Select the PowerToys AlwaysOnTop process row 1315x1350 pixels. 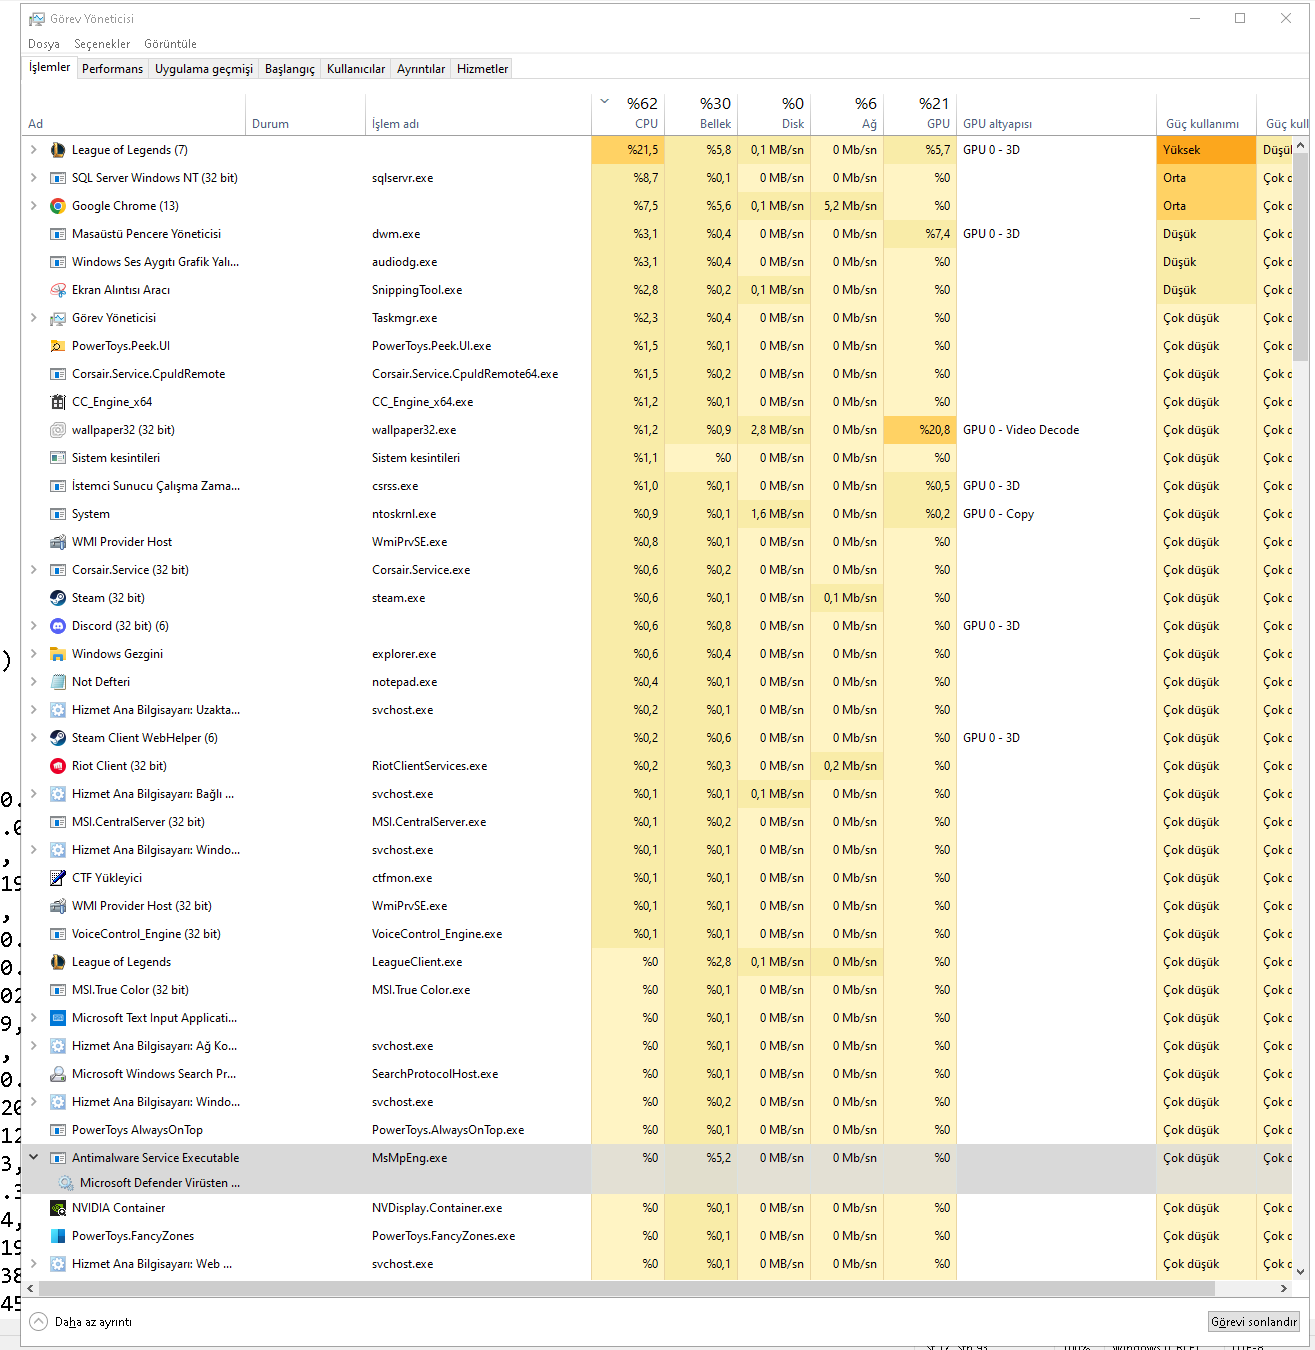pos(657,1130)
